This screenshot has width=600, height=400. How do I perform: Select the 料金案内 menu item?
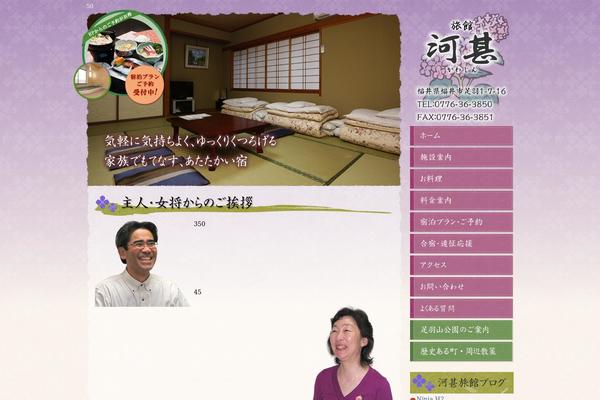461,200
